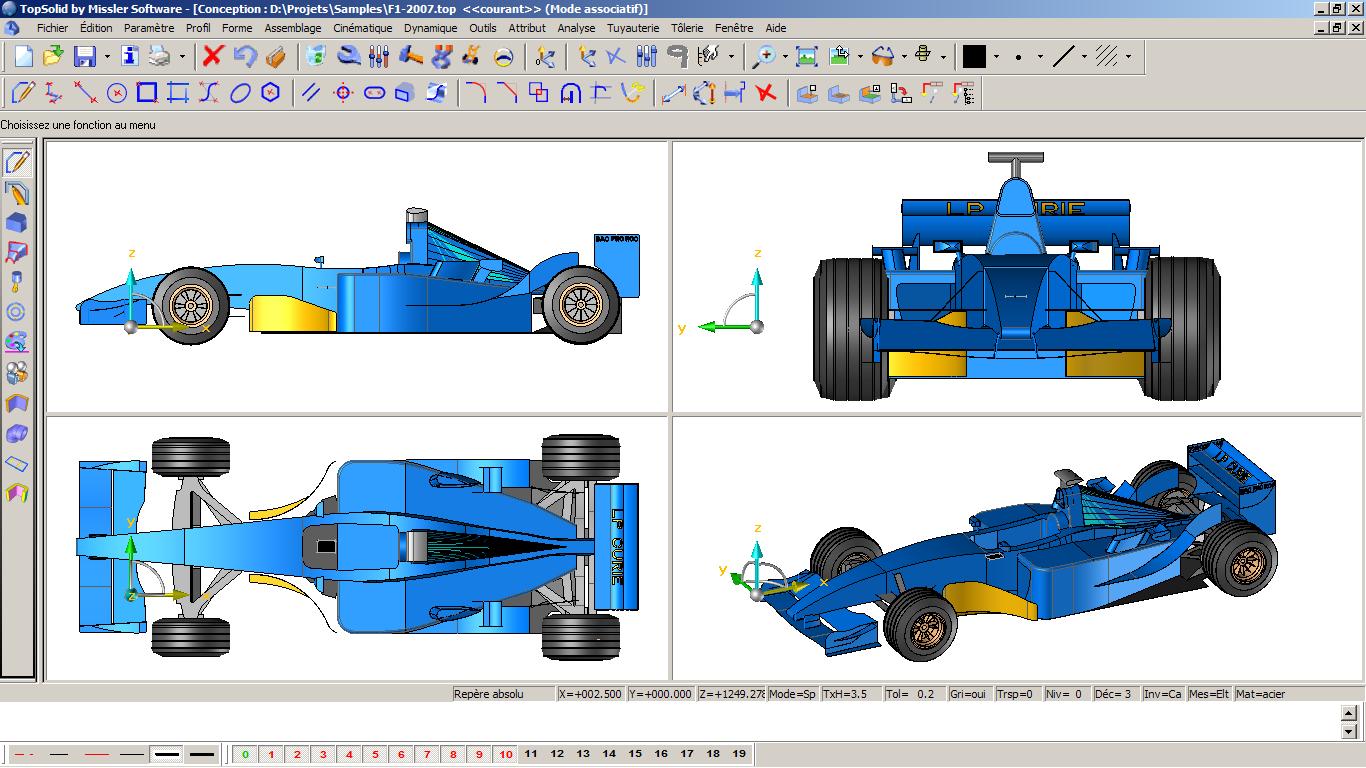Screen dimensions: 1366x768
Task: Open the Sketch context in left sidebar
Action: pos(17,162)
